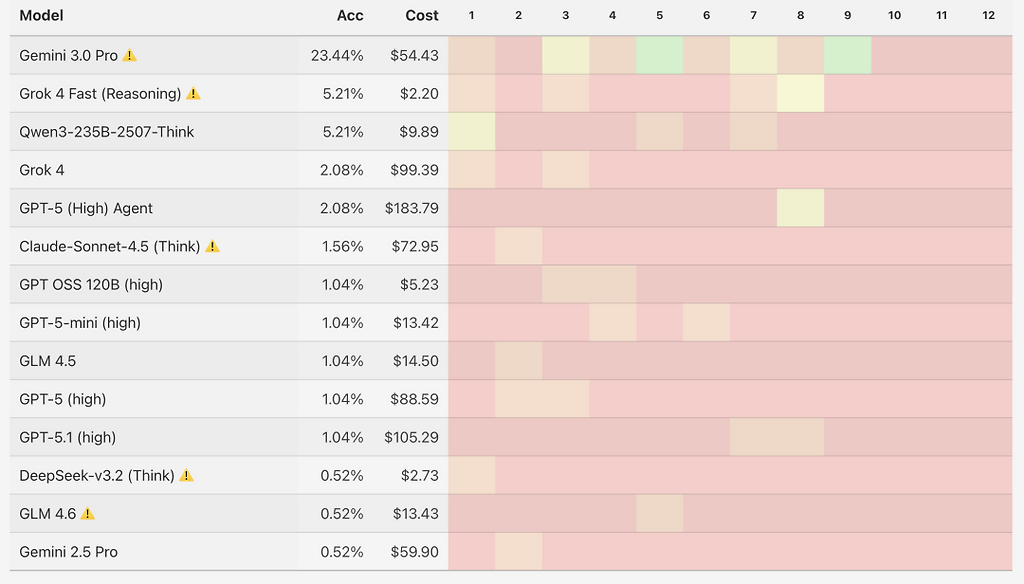Click the $105.29 cost for GPT-5.1 (high)
Viewport: 1024px width, 584px height.
point(411,438)
